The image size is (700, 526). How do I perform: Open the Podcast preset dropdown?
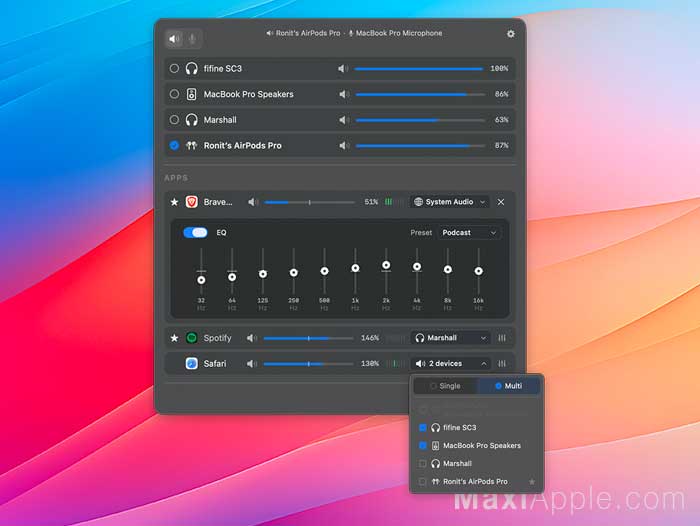click(468, 233)
